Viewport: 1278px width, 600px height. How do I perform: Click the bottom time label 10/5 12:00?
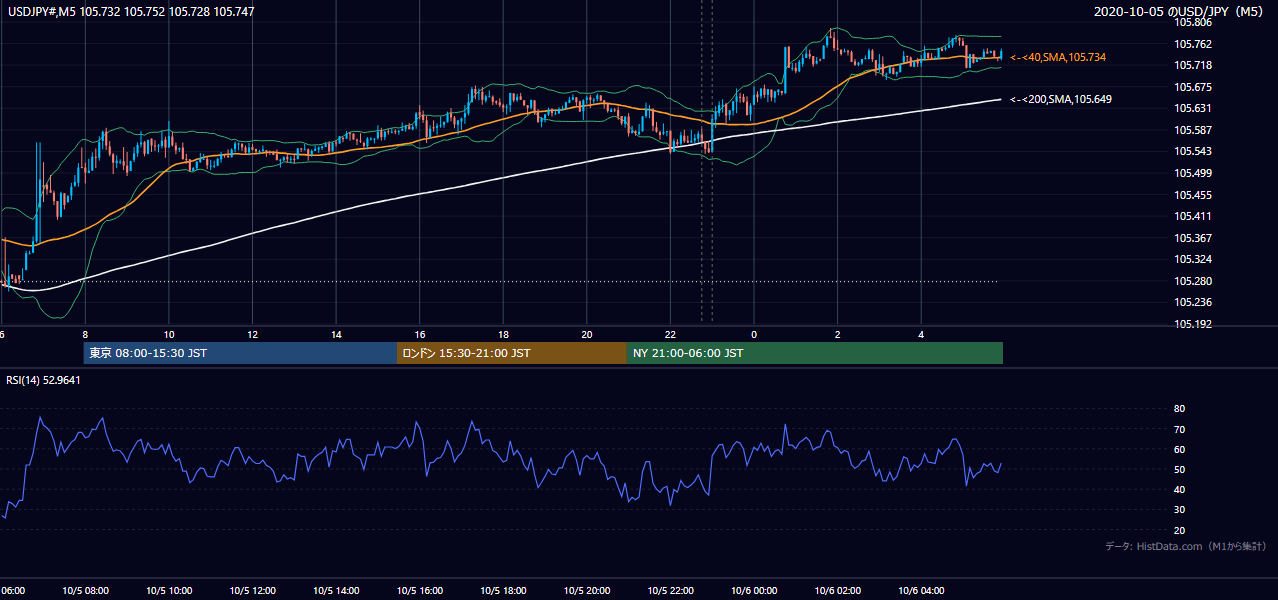tap(252, 591)
